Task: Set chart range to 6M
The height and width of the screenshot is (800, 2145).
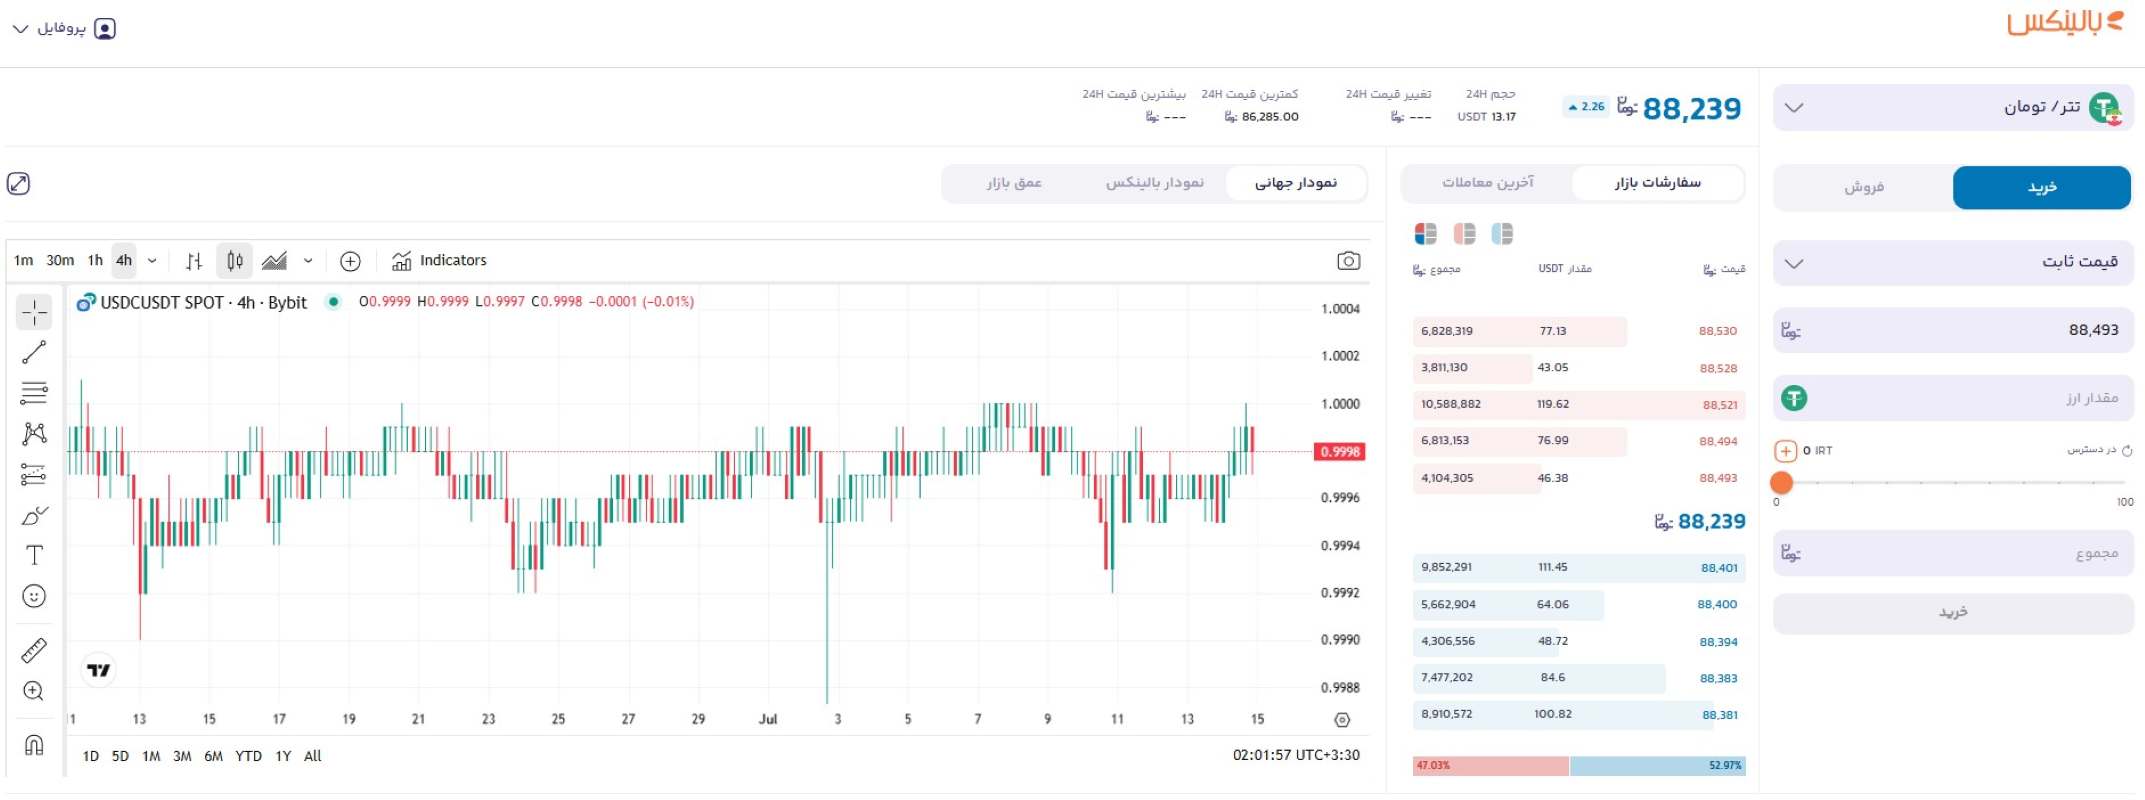Action: pos(213,757)
